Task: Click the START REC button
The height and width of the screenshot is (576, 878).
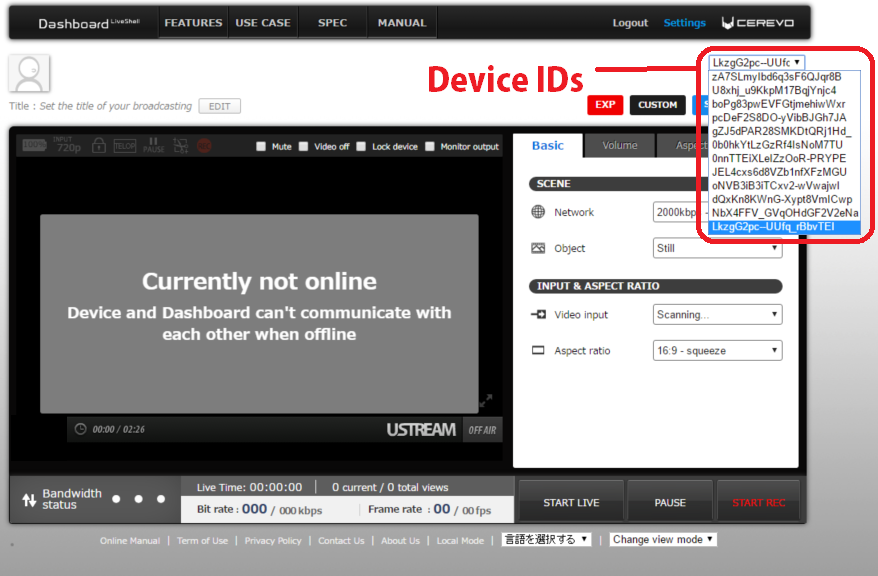Action: point(759,502)
